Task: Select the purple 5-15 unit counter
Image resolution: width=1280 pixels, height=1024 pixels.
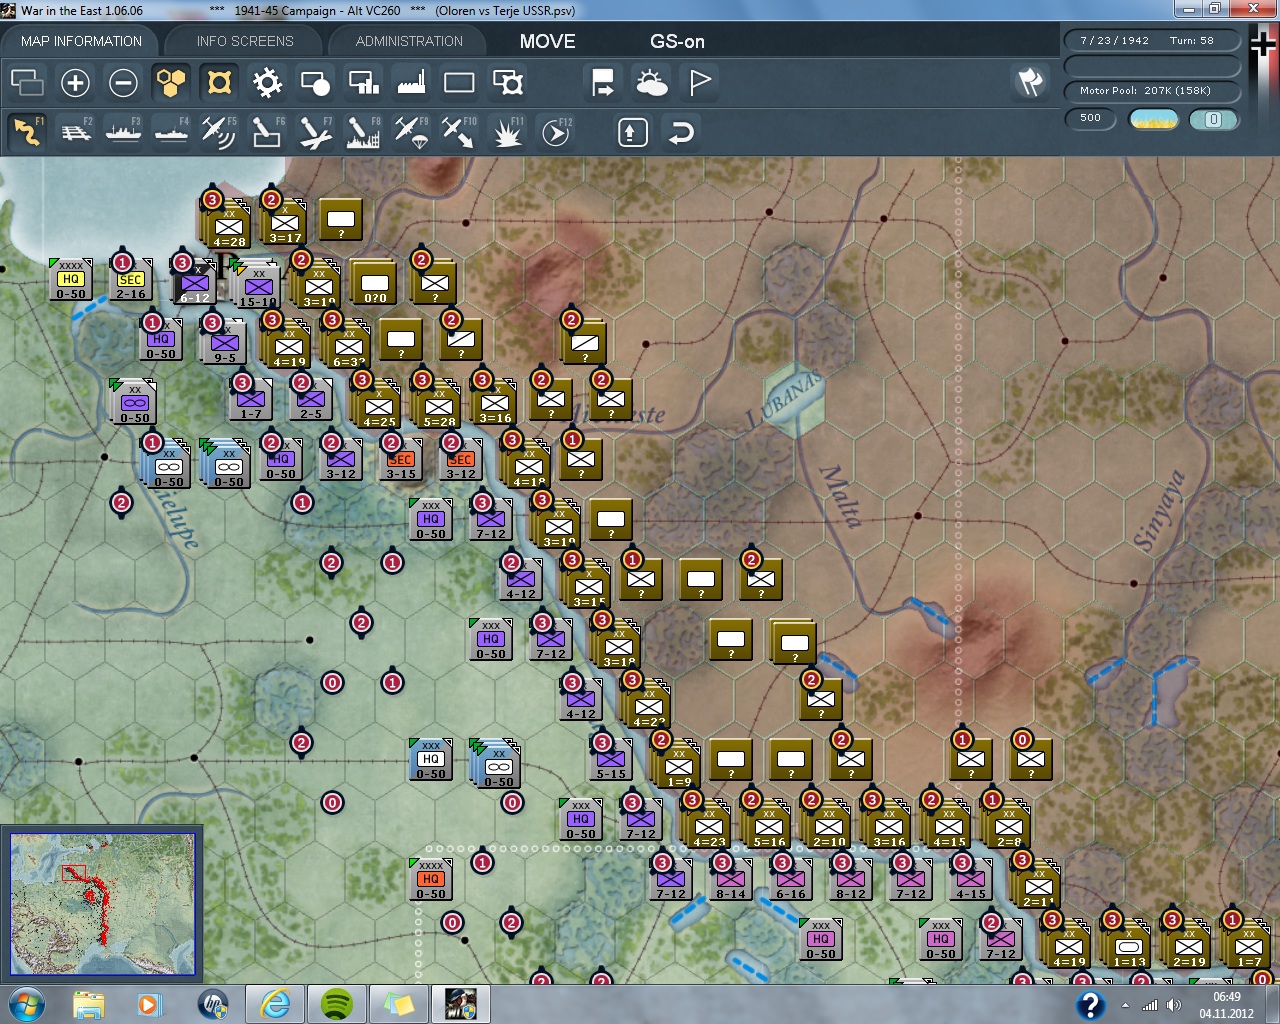Action: click(611, 760)
